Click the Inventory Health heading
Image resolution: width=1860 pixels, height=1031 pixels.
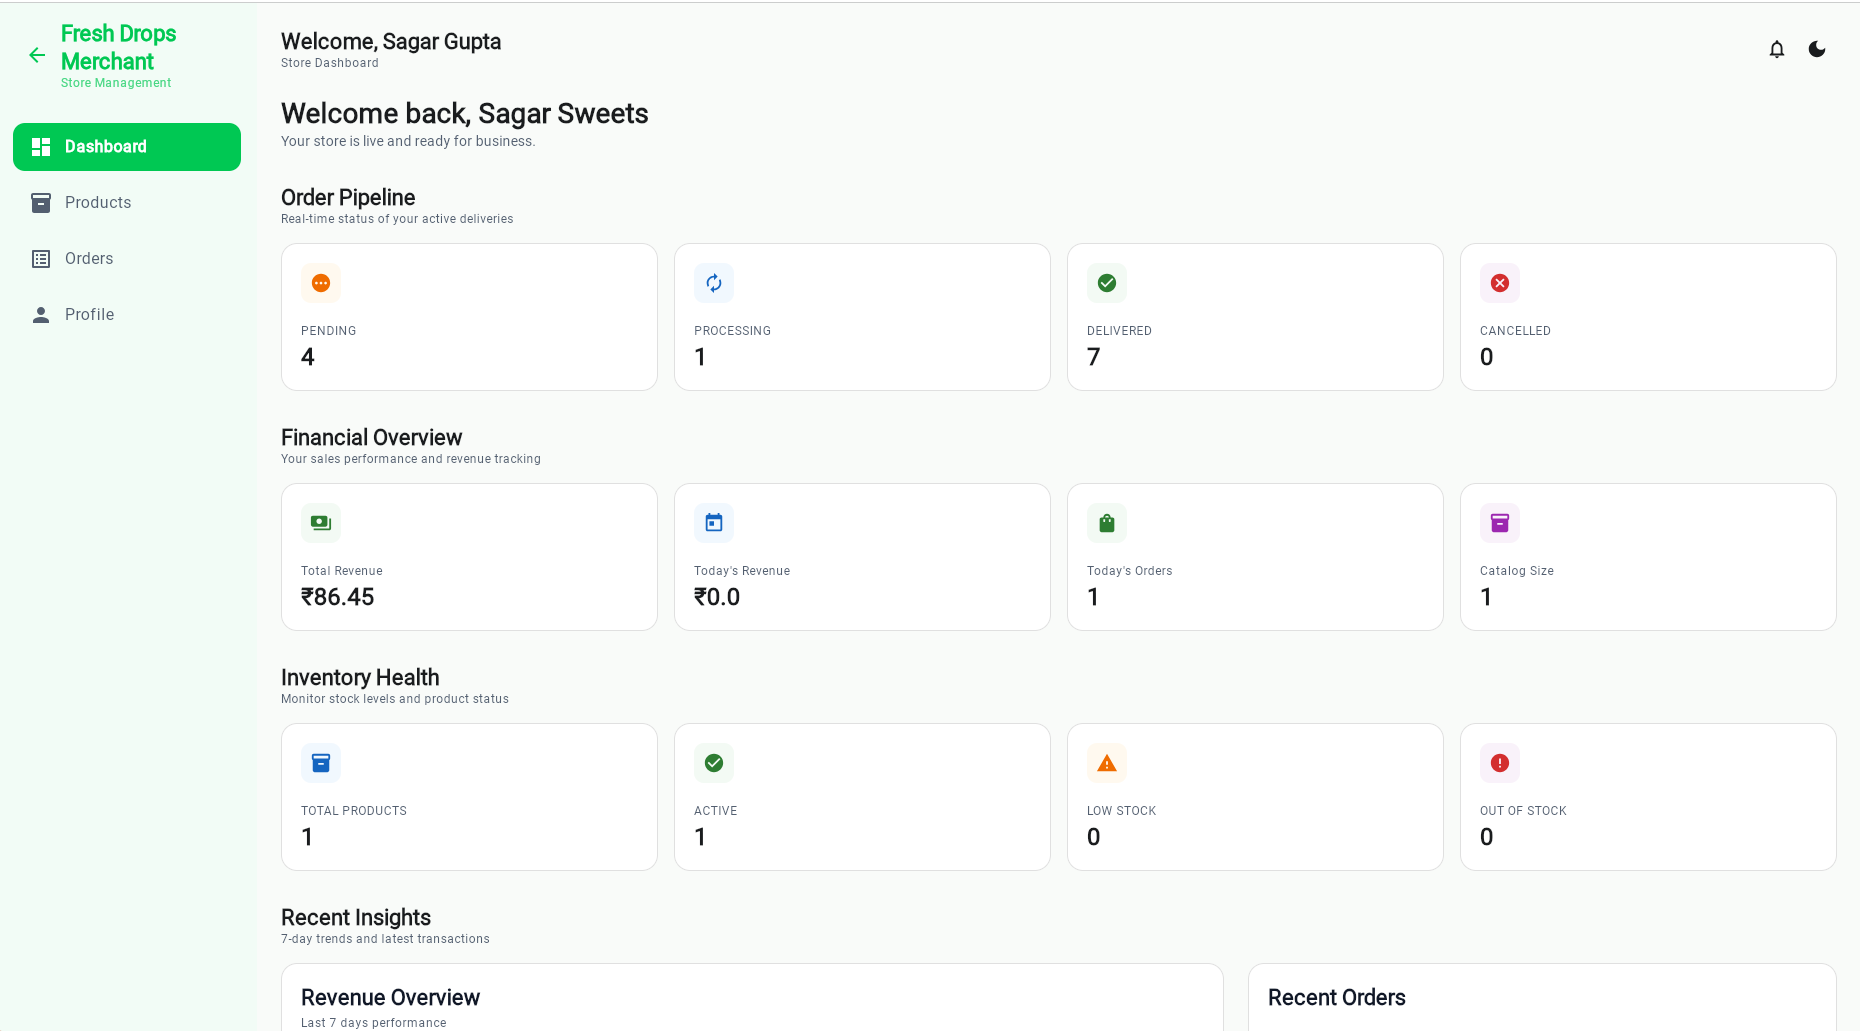[360, 678]
